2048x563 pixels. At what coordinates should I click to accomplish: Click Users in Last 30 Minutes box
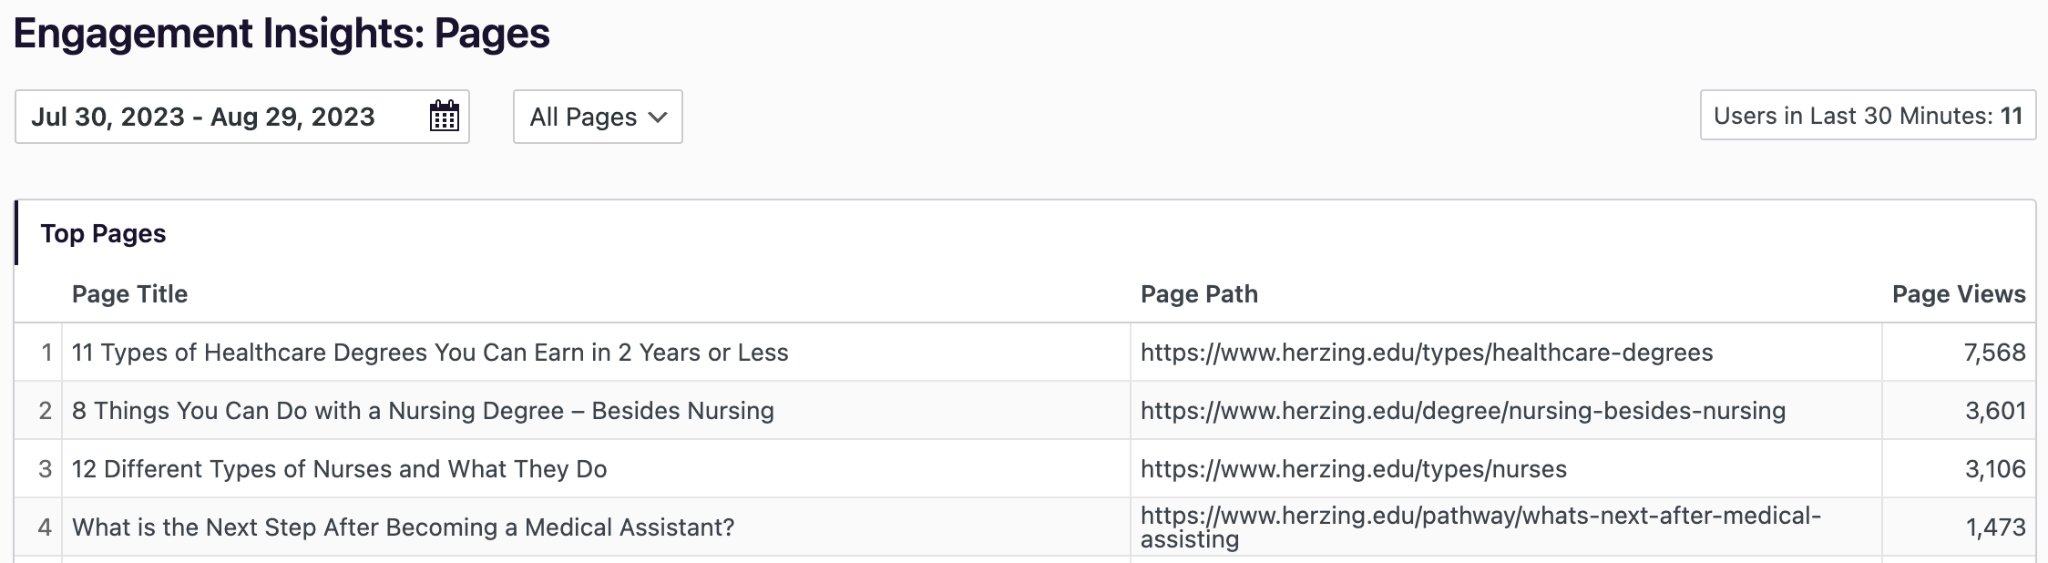click(x=1867, y=116)
